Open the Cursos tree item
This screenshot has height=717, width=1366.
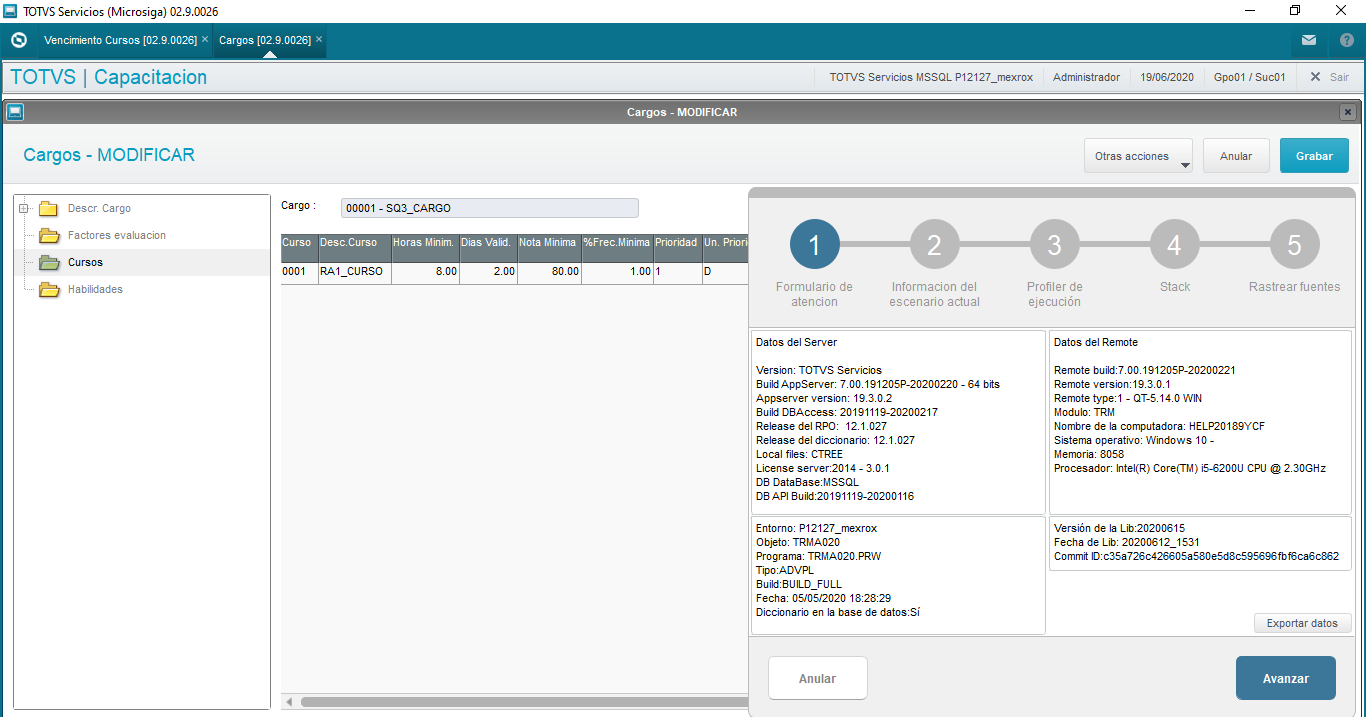point(85,262)
